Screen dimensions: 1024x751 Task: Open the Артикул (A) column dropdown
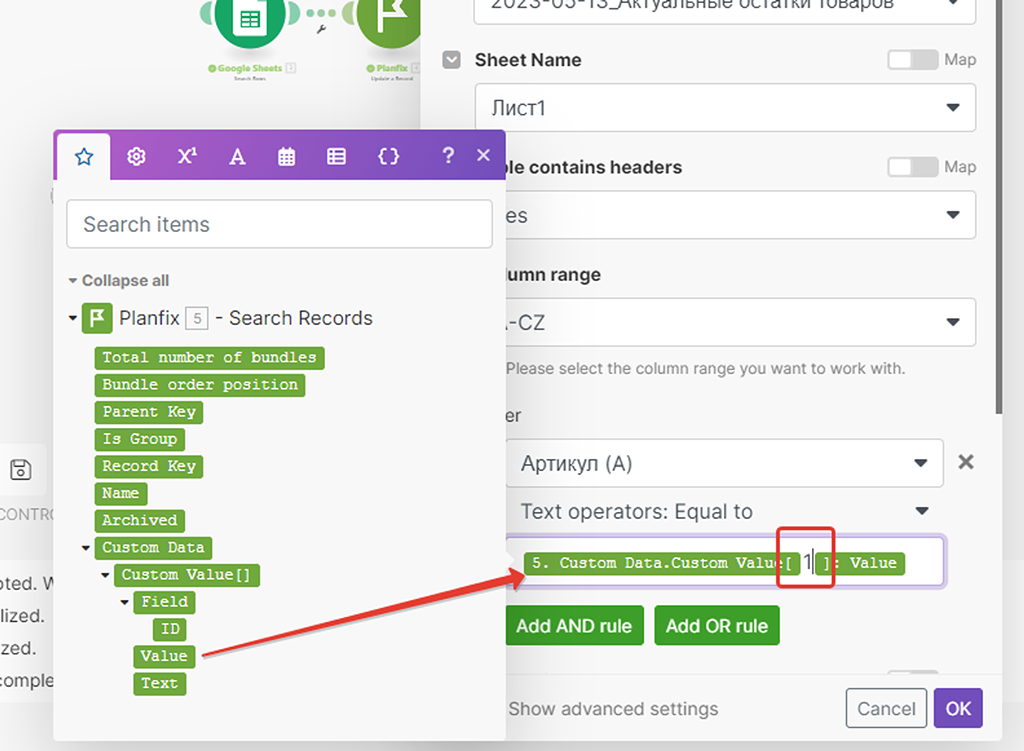[x=724, y=463]
